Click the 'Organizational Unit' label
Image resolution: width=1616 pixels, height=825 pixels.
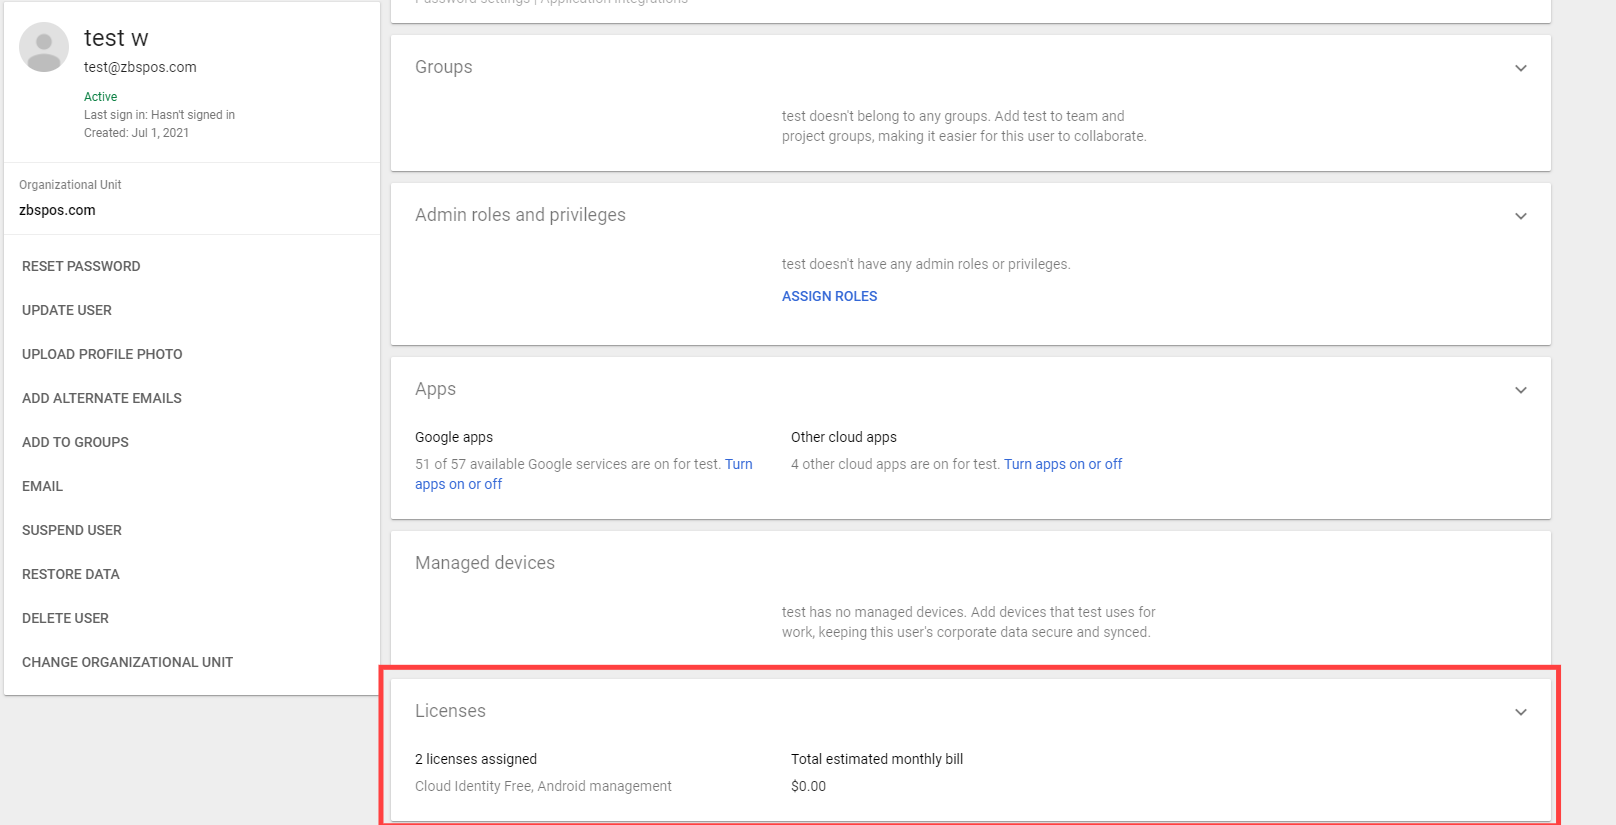click(70, 185)
